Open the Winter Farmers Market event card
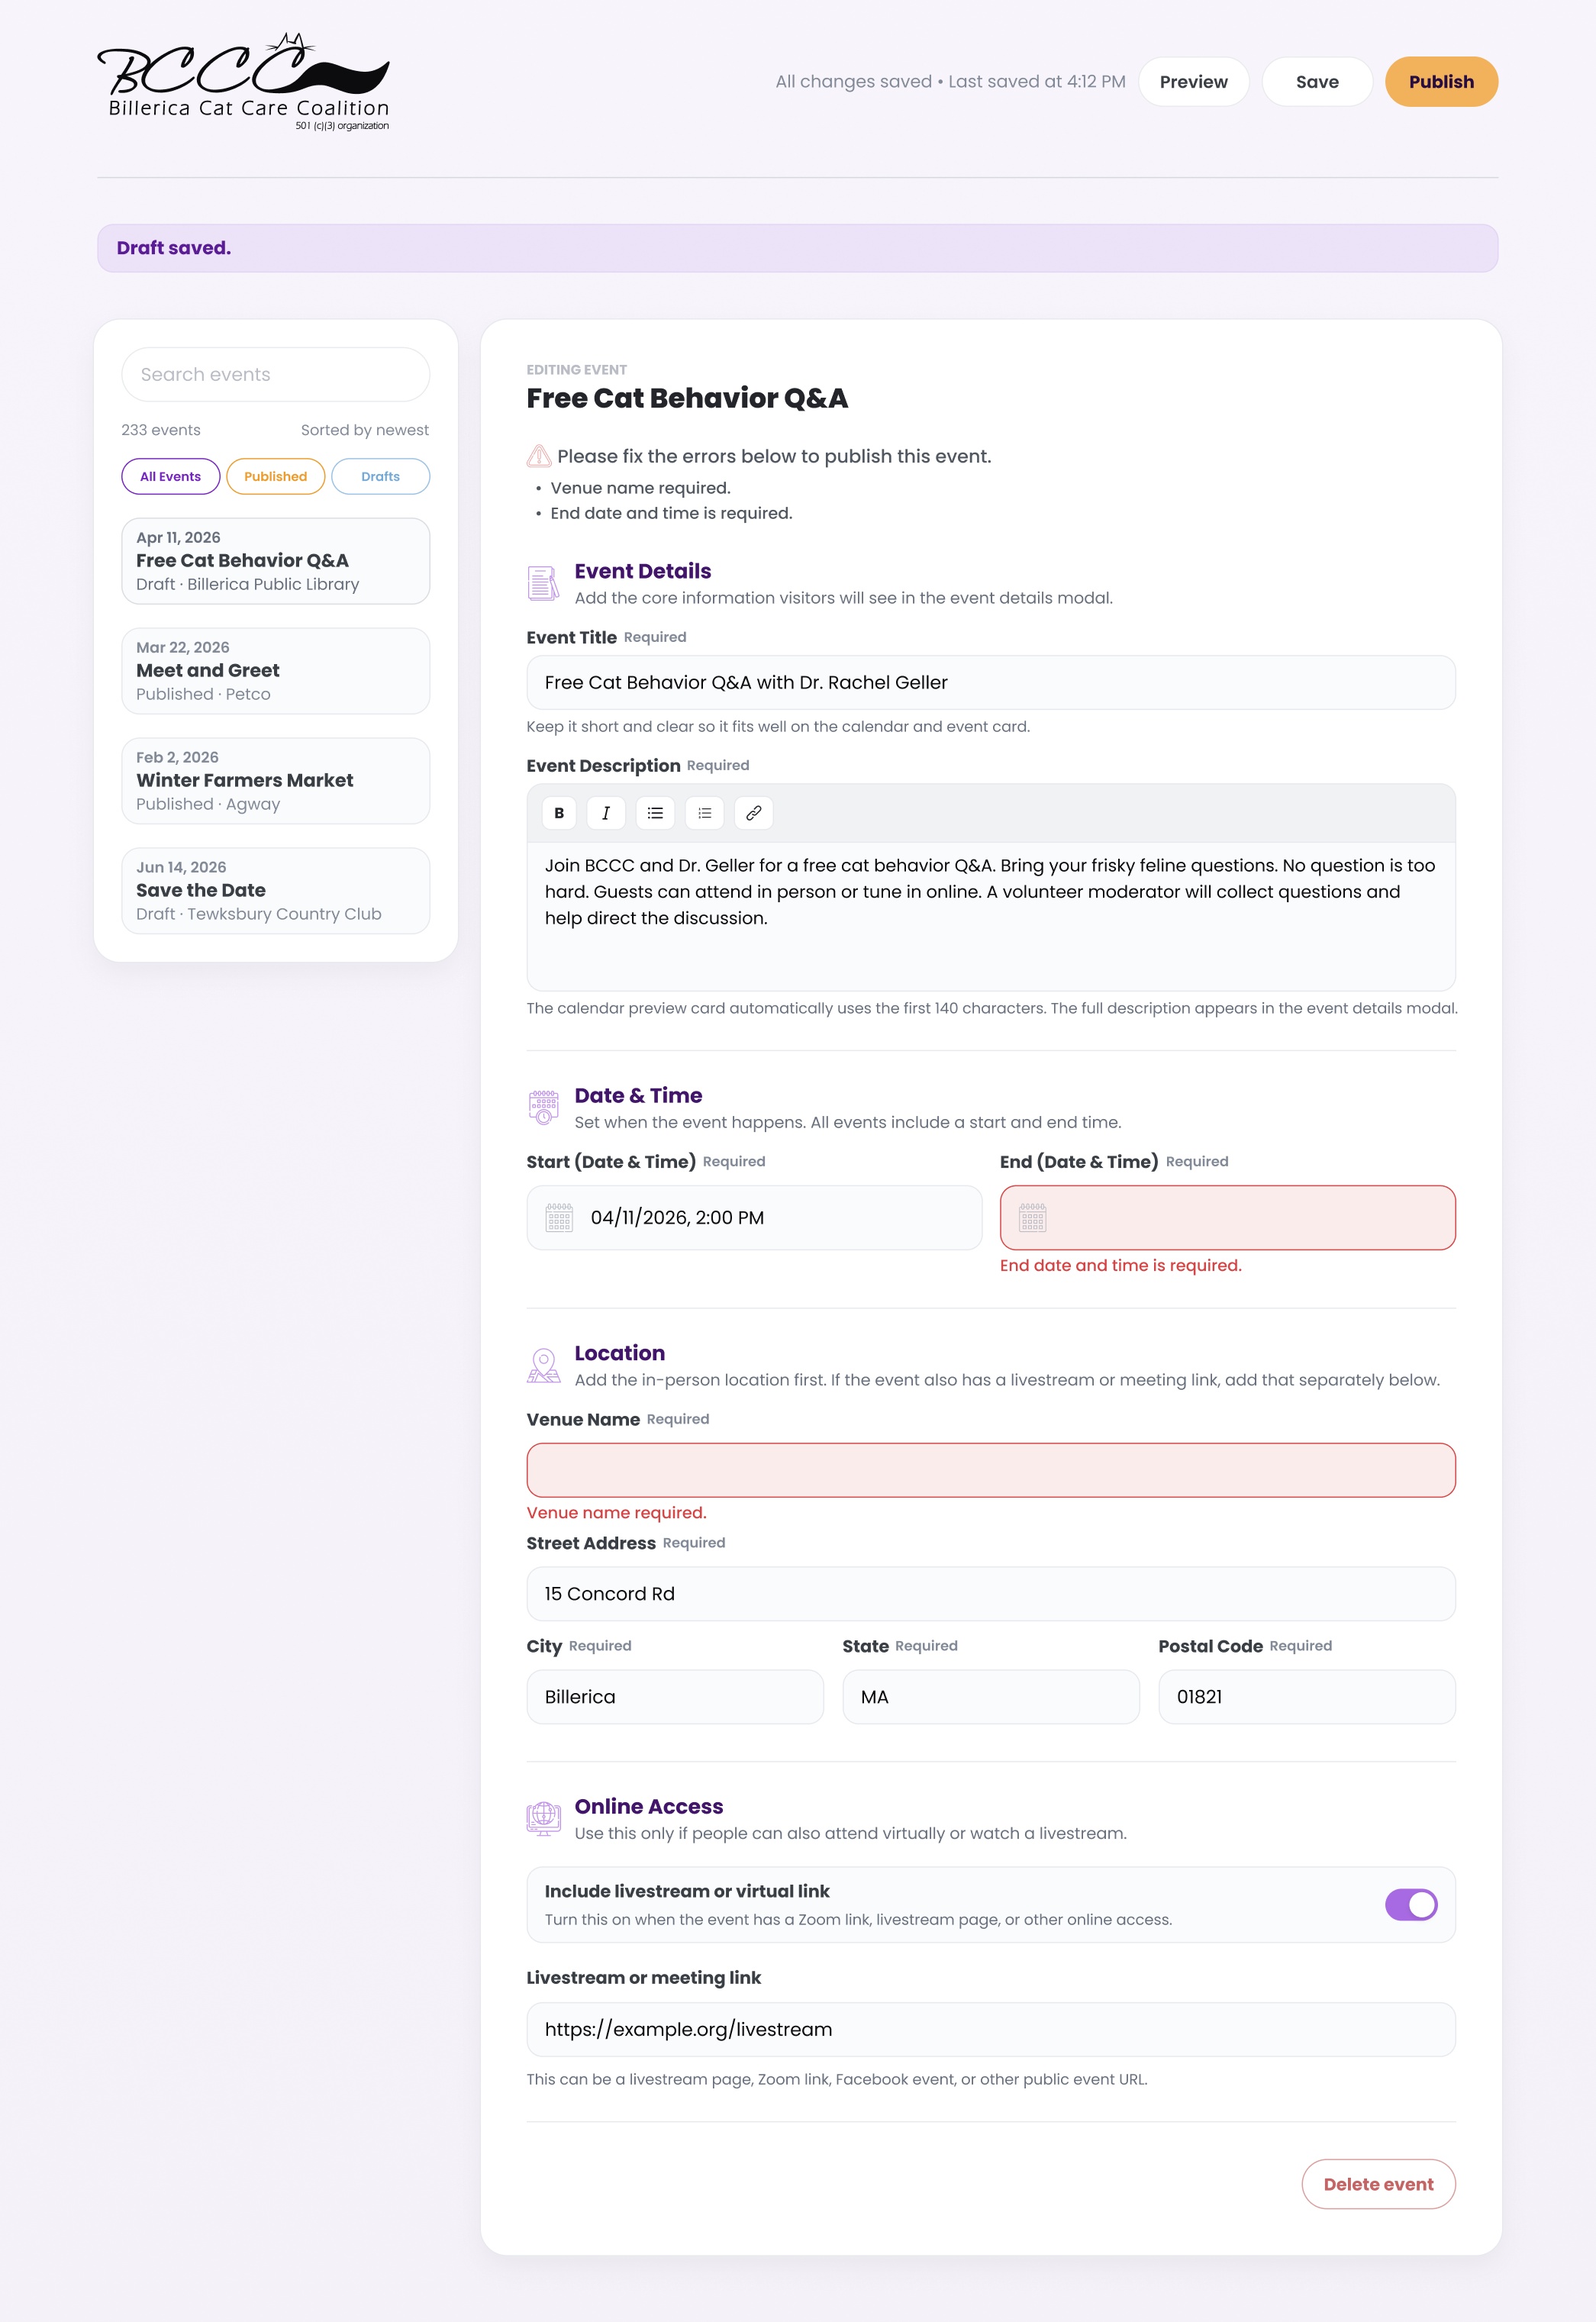Viewport: 1596px width, 2322px height. pyautogui.click(x=276, y=781)
